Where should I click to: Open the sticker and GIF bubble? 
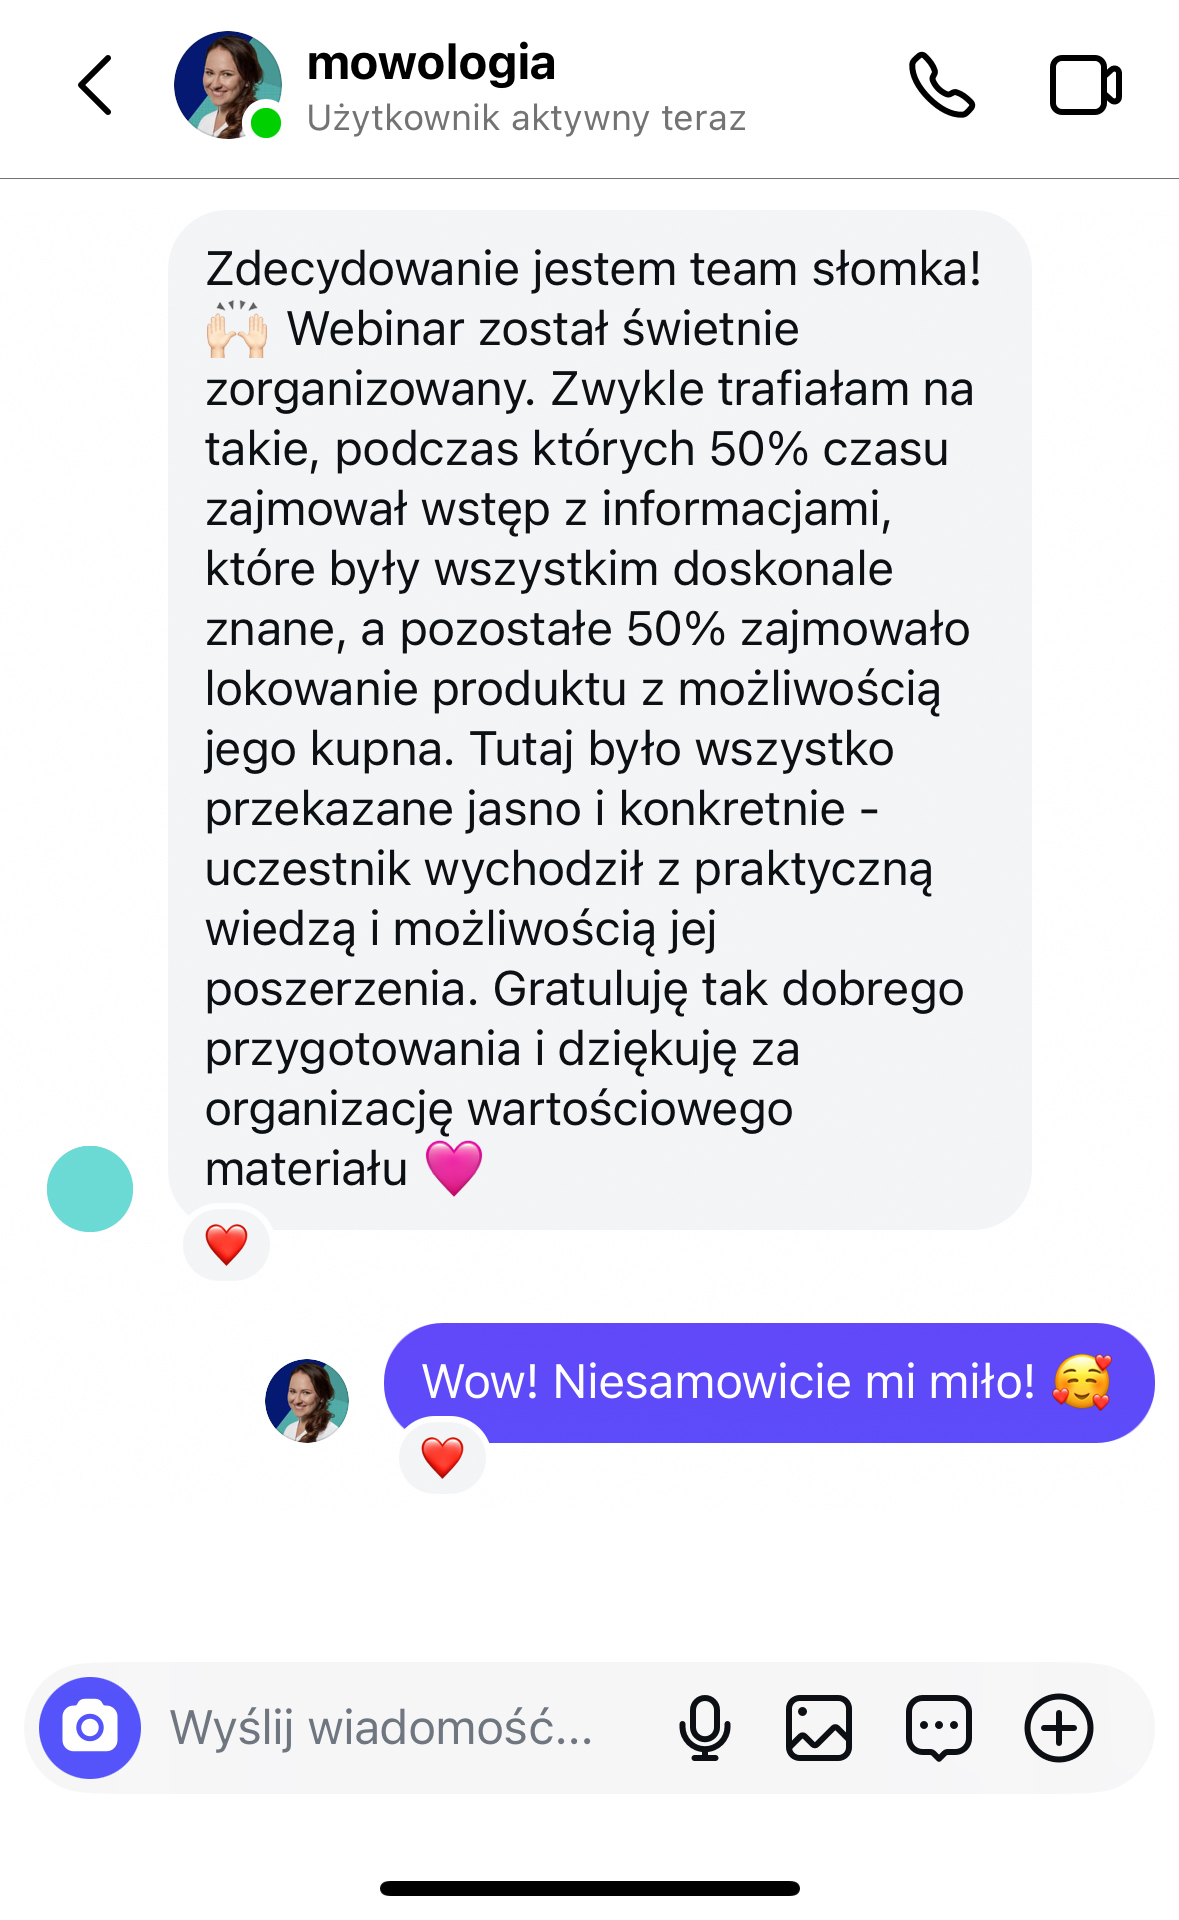coord(938,1727)
